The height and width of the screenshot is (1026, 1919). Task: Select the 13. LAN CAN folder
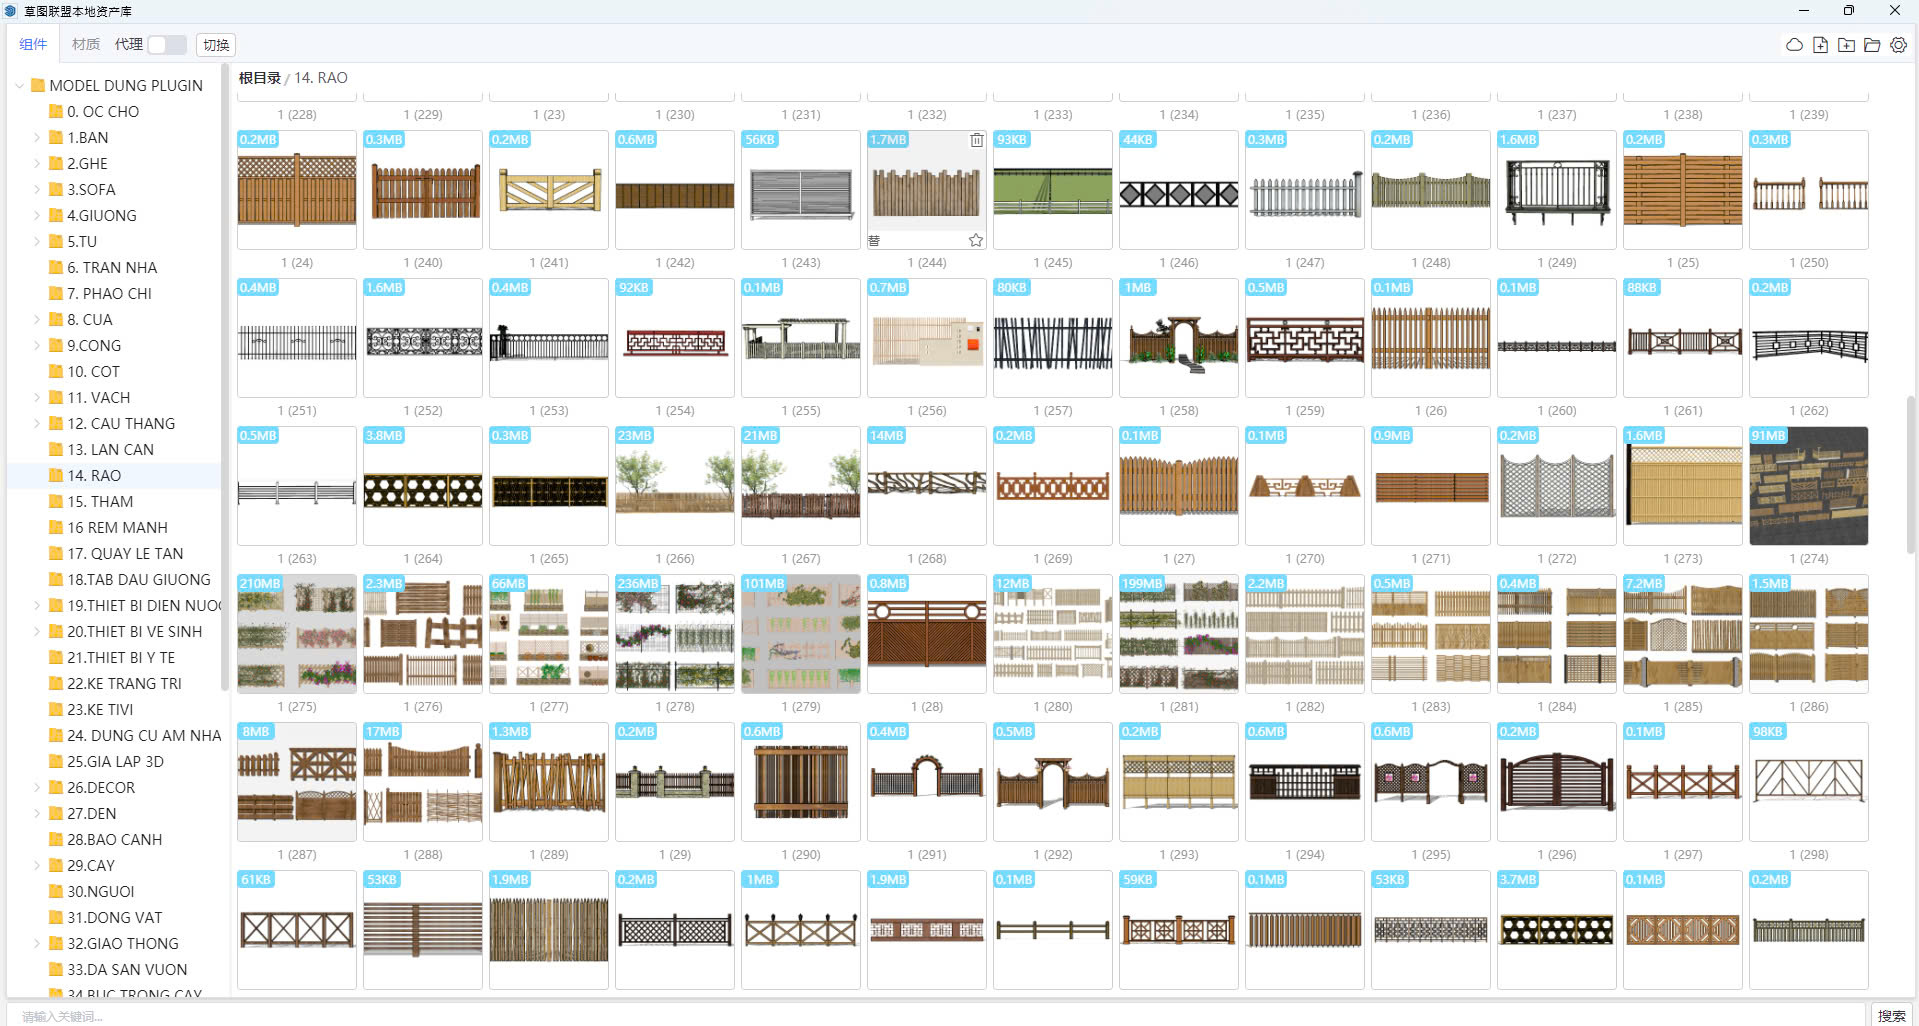[110, 450]
